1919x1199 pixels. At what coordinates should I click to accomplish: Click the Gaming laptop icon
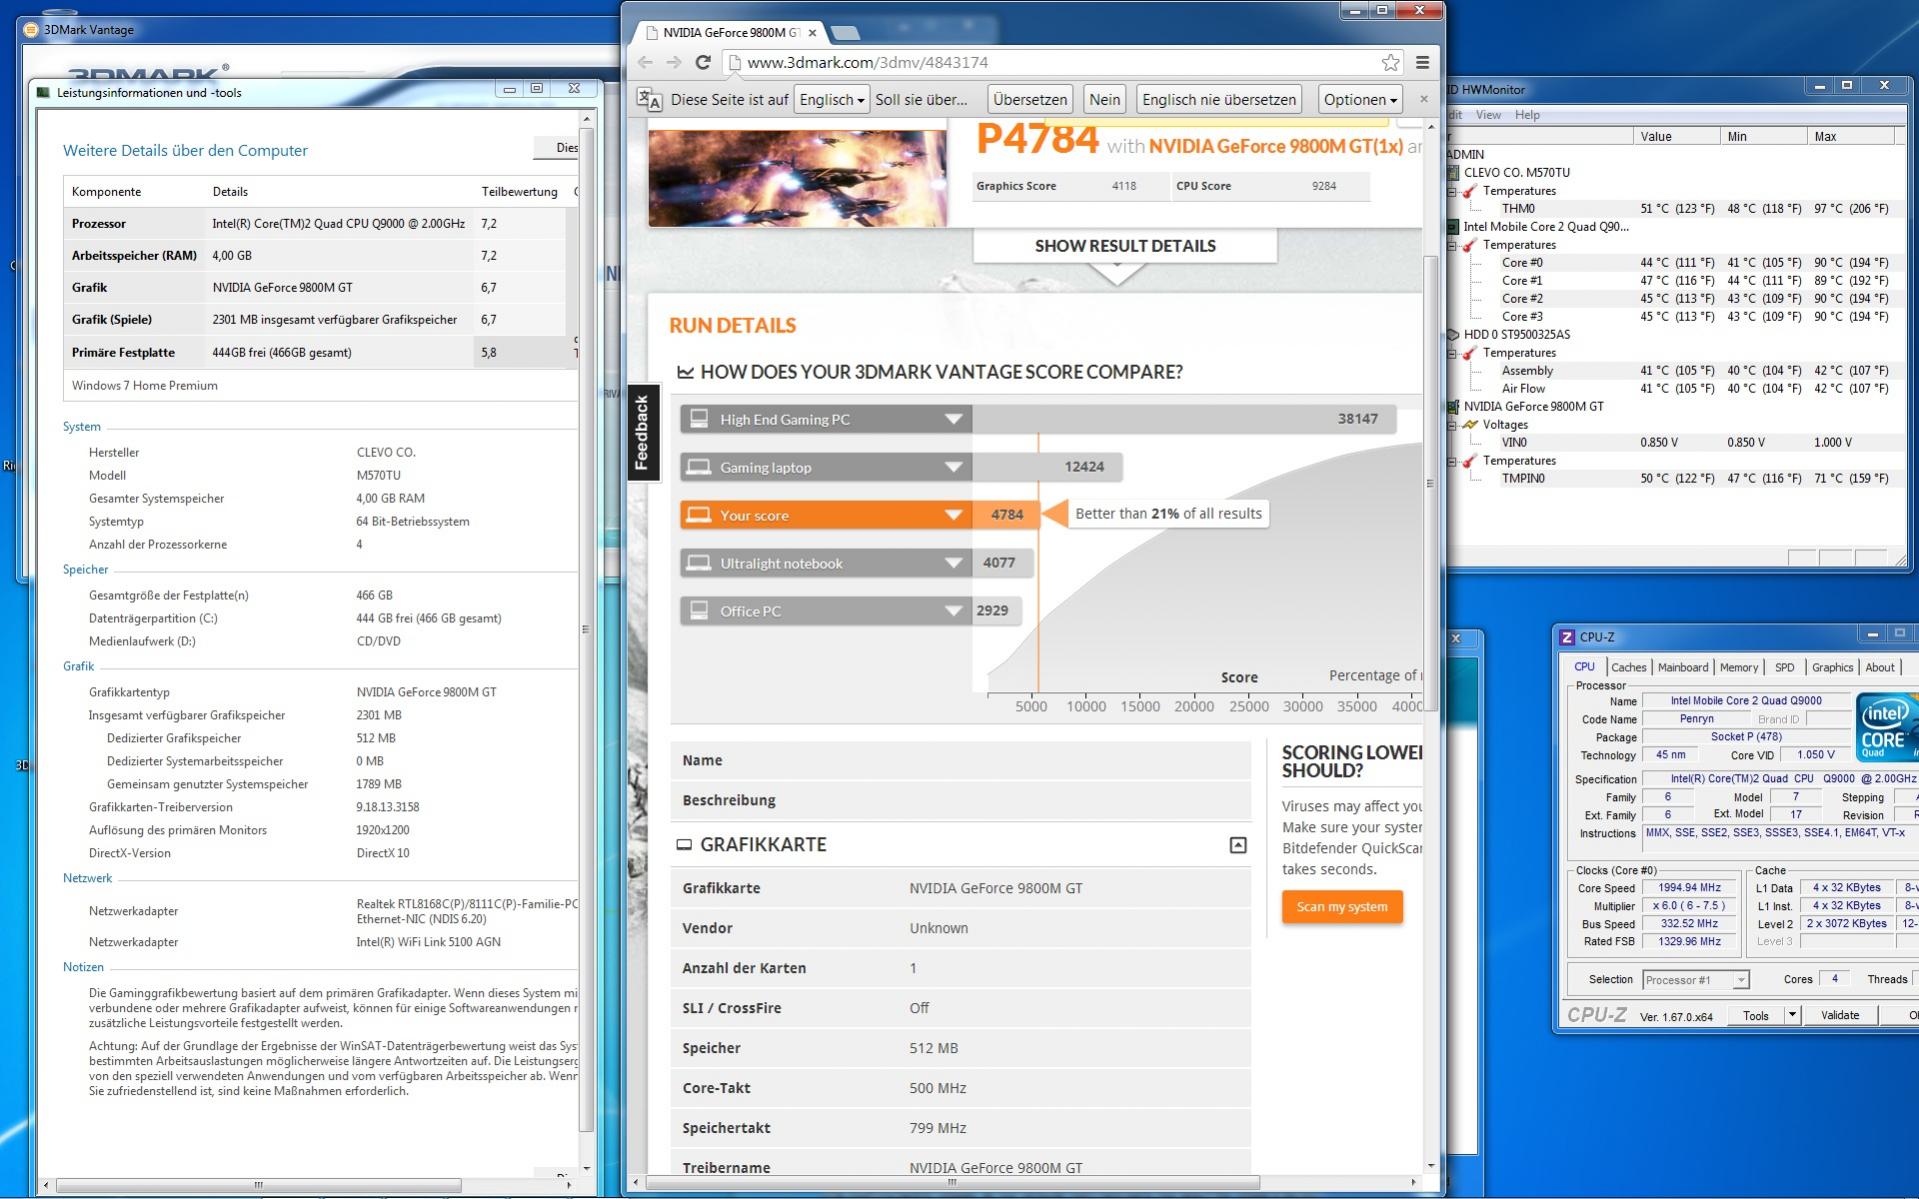pos(699,467)
